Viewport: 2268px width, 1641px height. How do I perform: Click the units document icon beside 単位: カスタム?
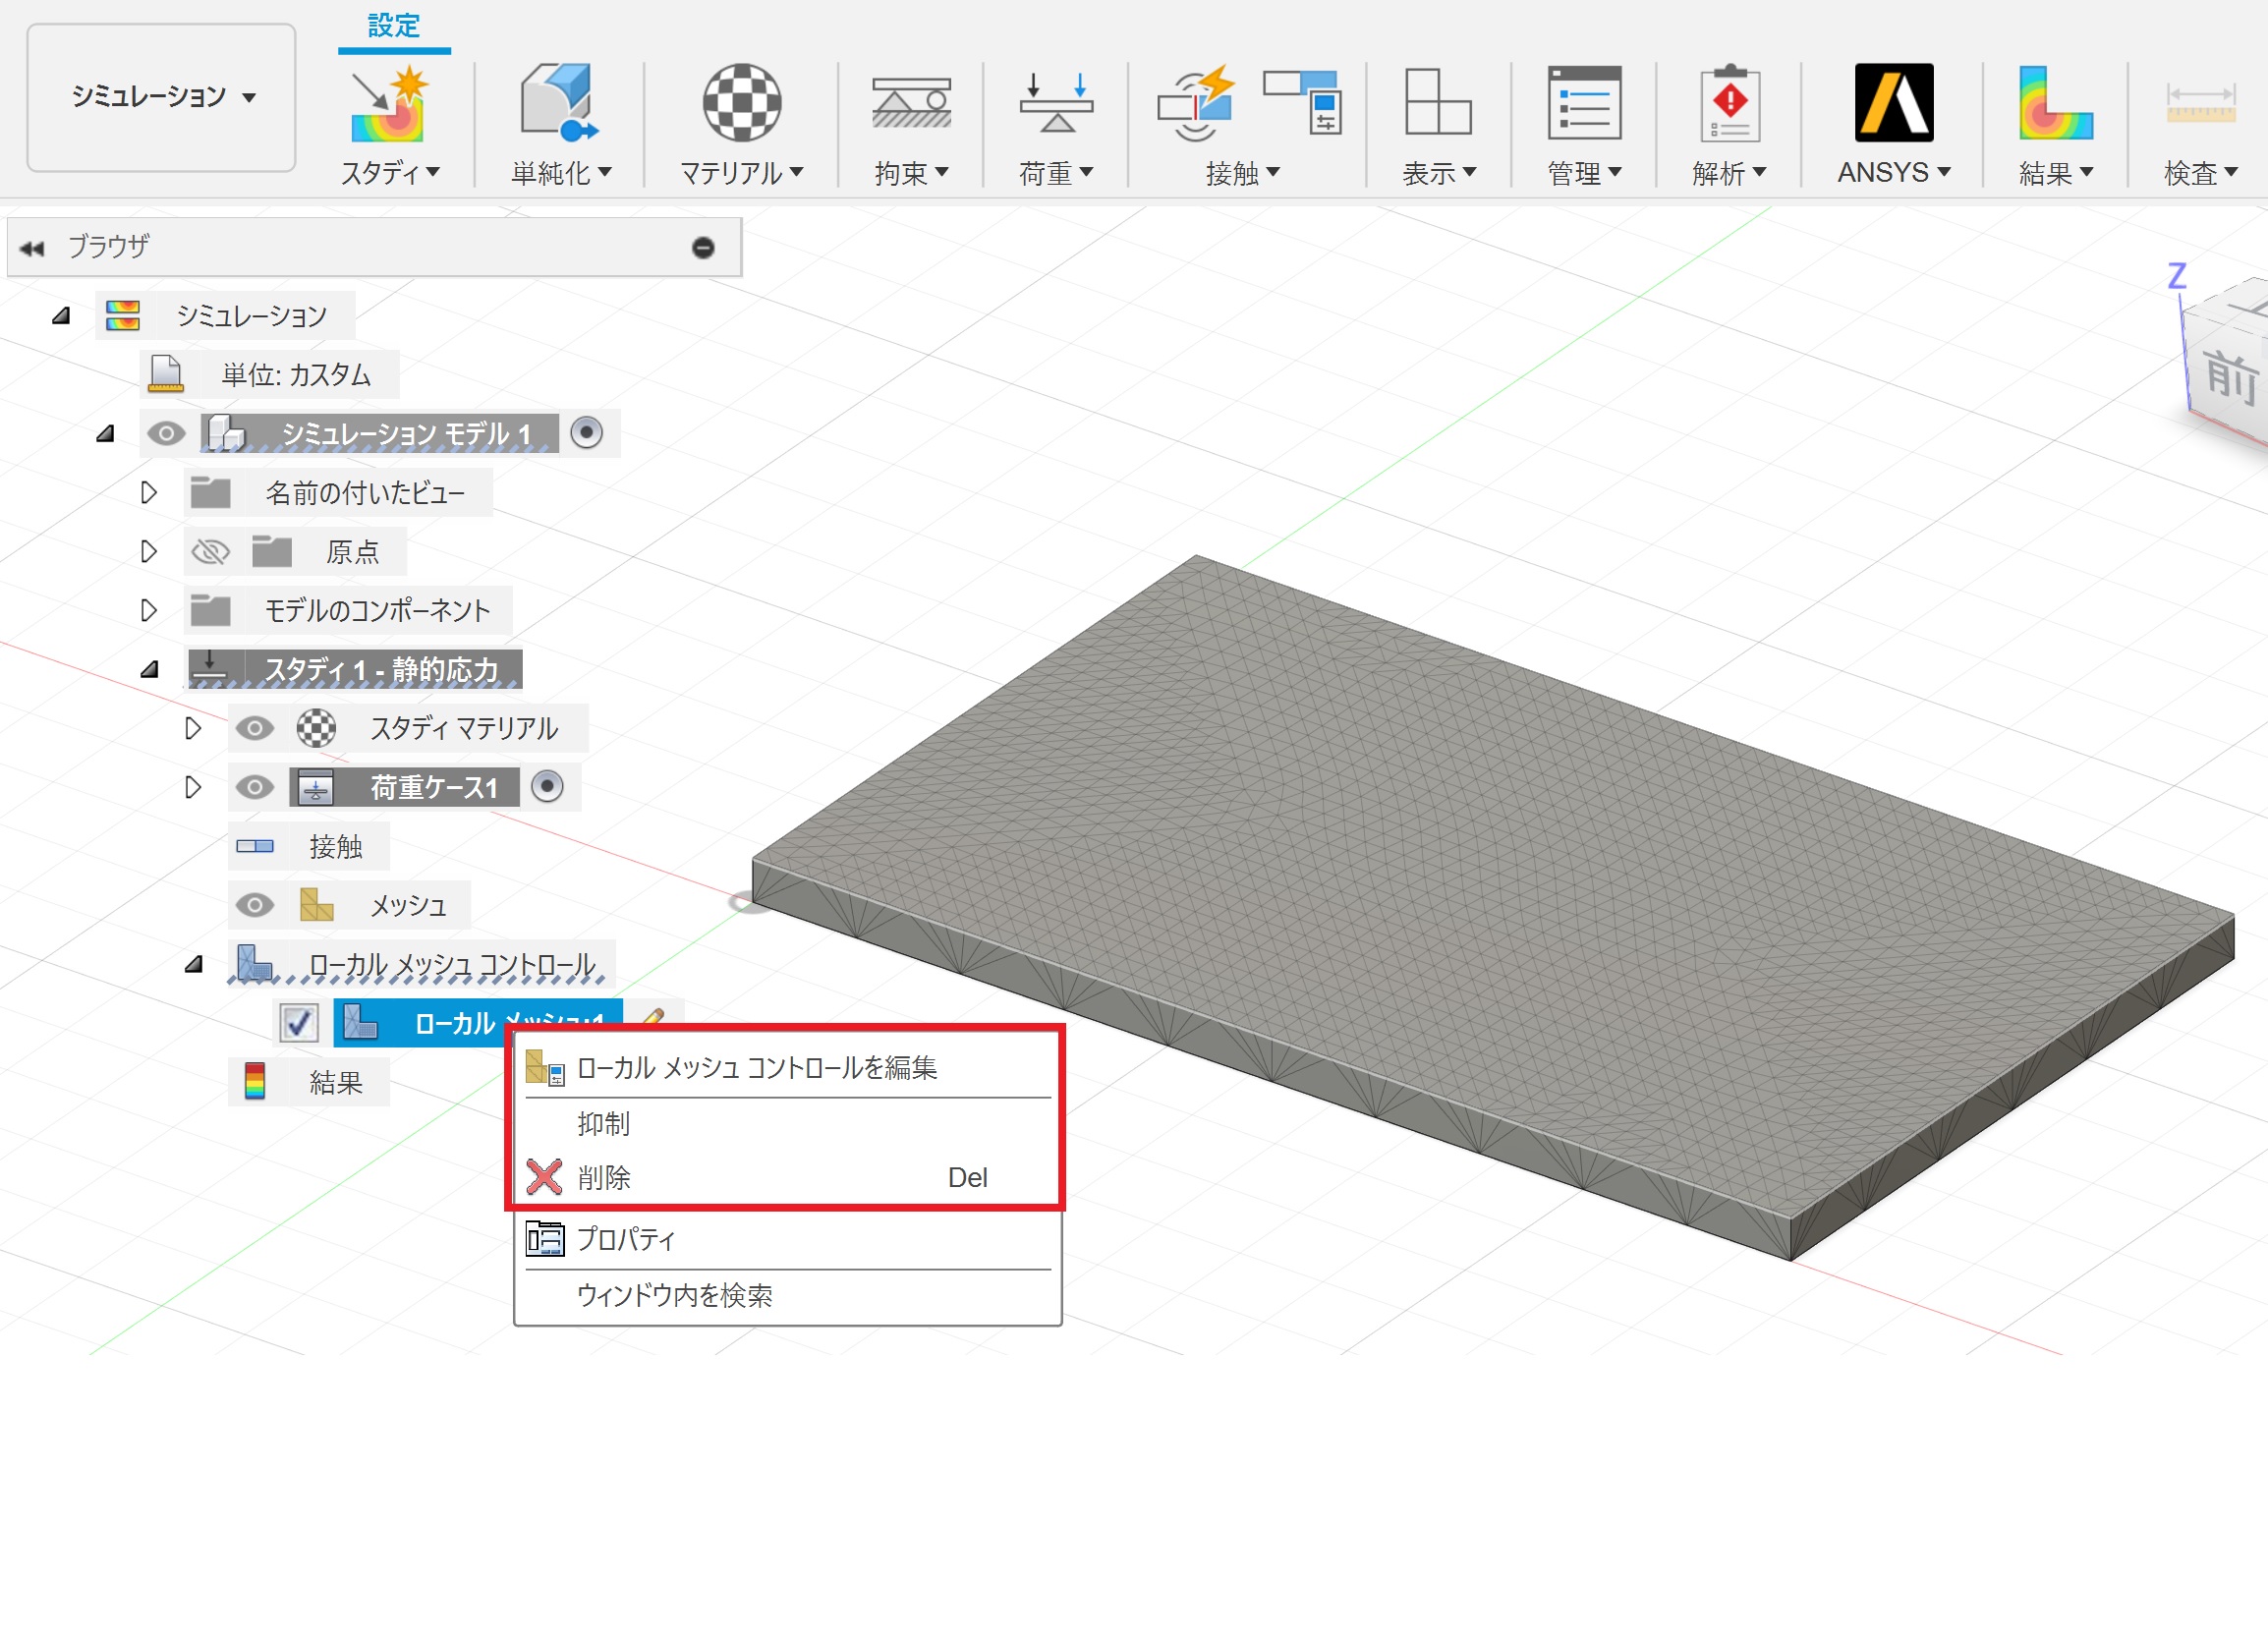pos(165,374)
